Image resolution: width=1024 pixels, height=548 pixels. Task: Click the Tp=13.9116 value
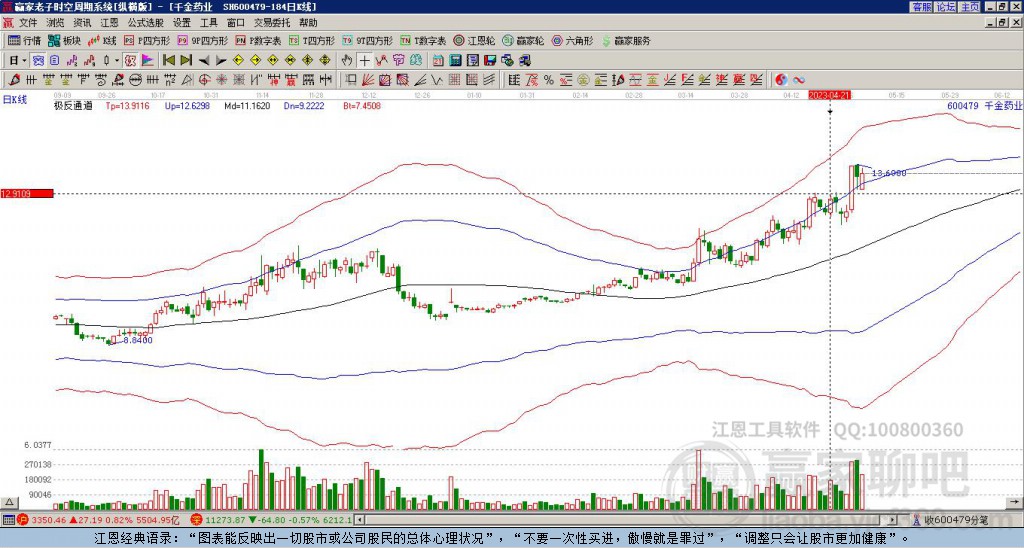127,105
